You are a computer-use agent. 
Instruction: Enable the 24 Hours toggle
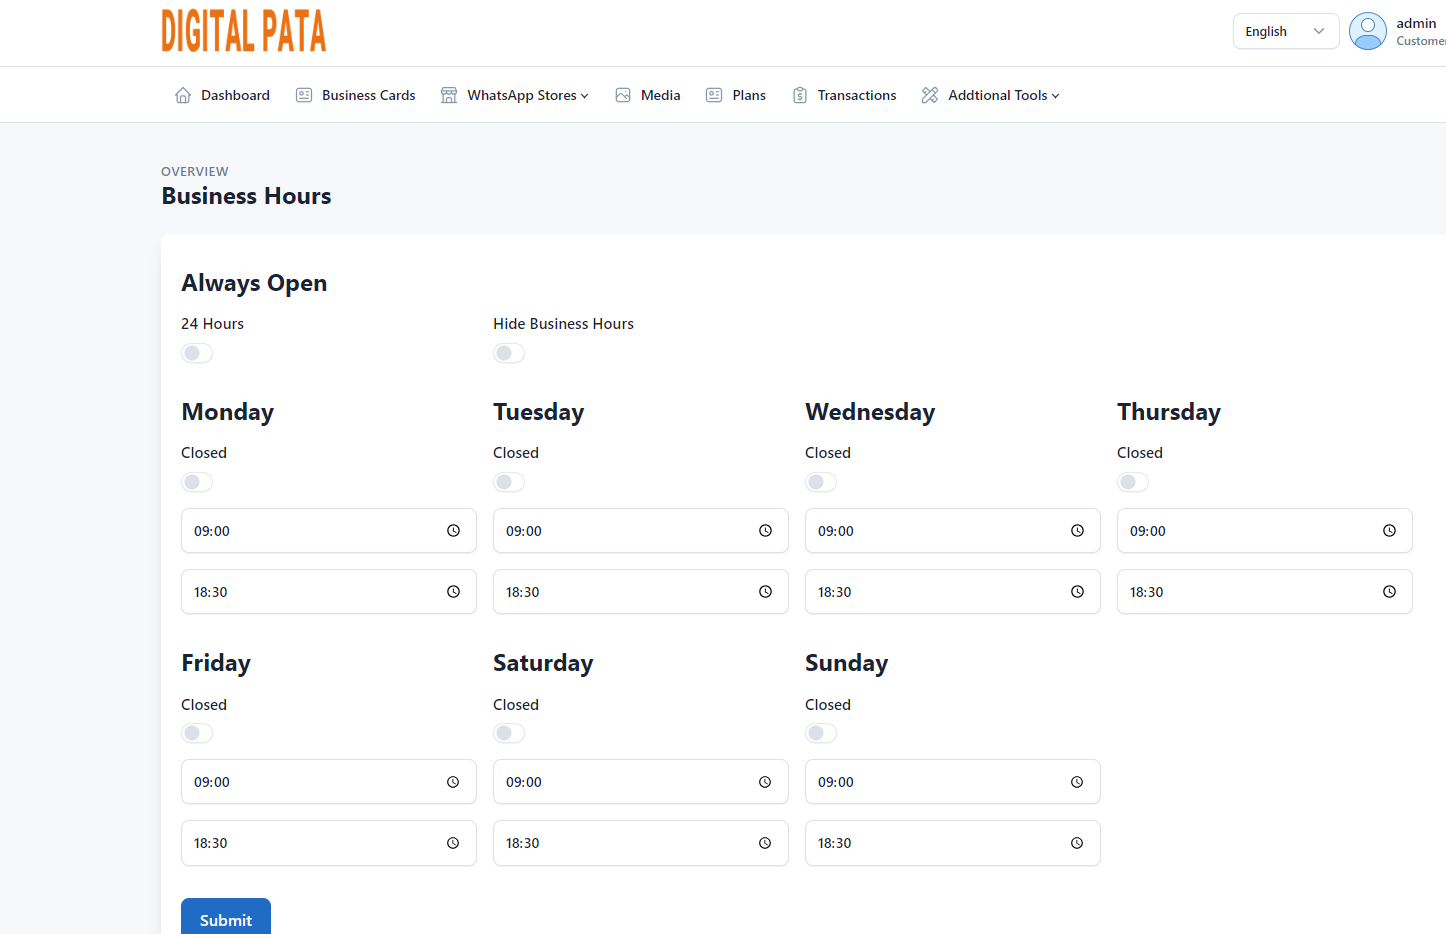tap(197, 353)
